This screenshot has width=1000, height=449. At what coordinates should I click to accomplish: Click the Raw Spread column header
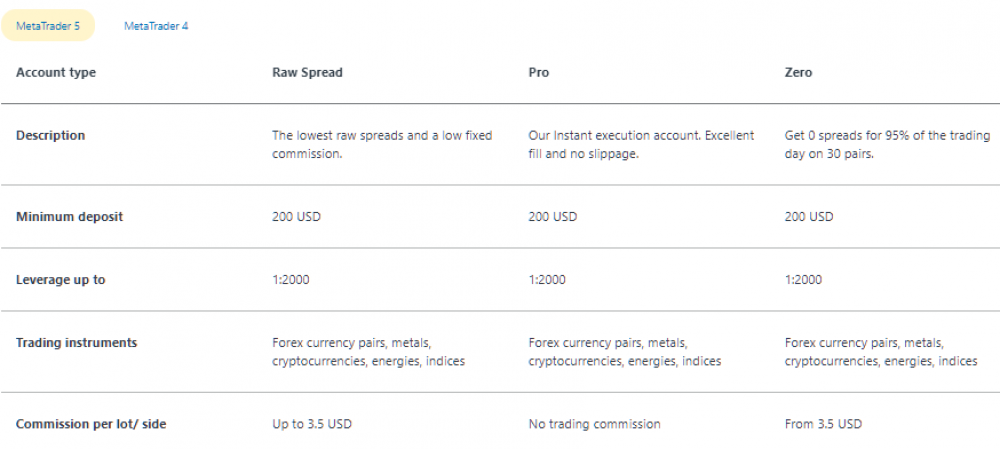coord(307,72)
